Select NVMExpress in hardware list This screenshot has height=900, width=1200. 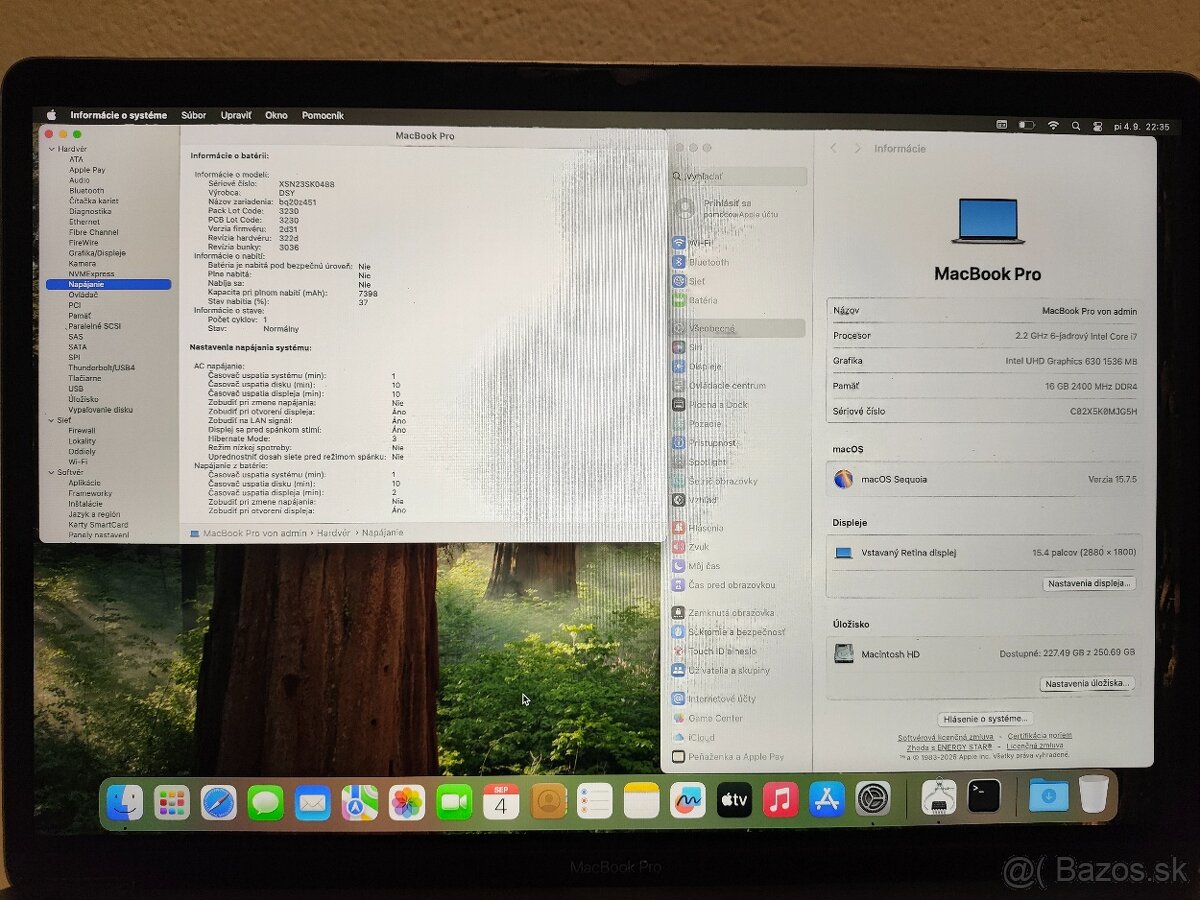(91, 274)
